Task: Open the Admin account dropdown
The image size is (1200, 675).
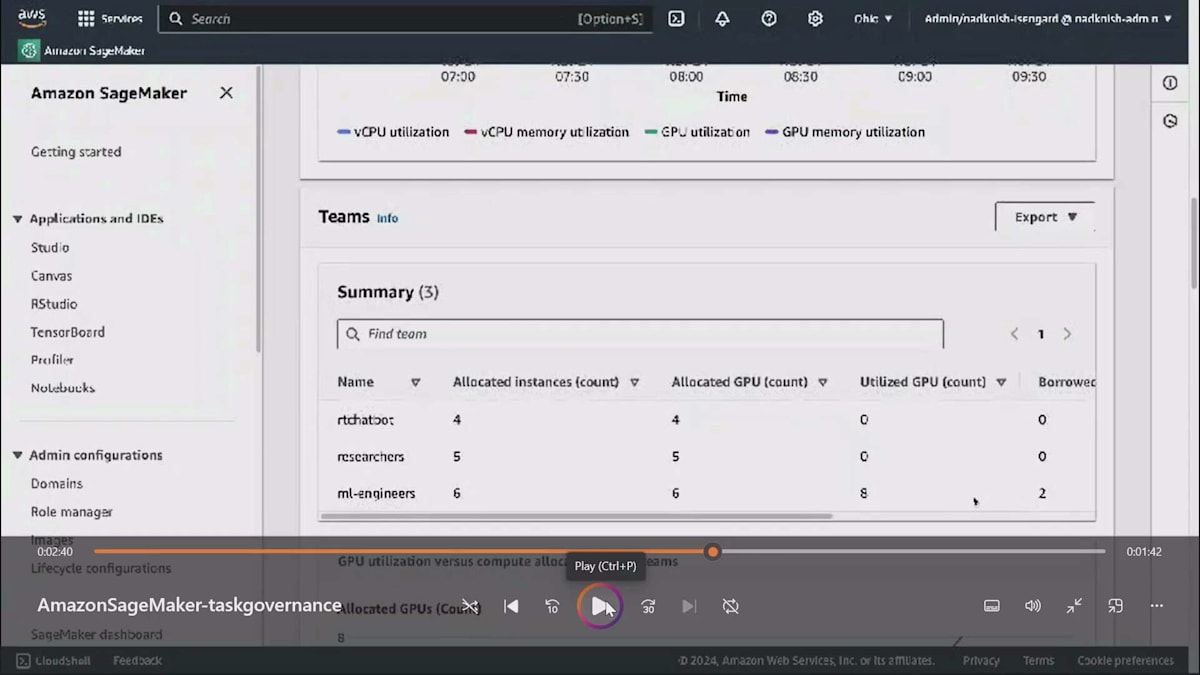Action: (1048, 19)
